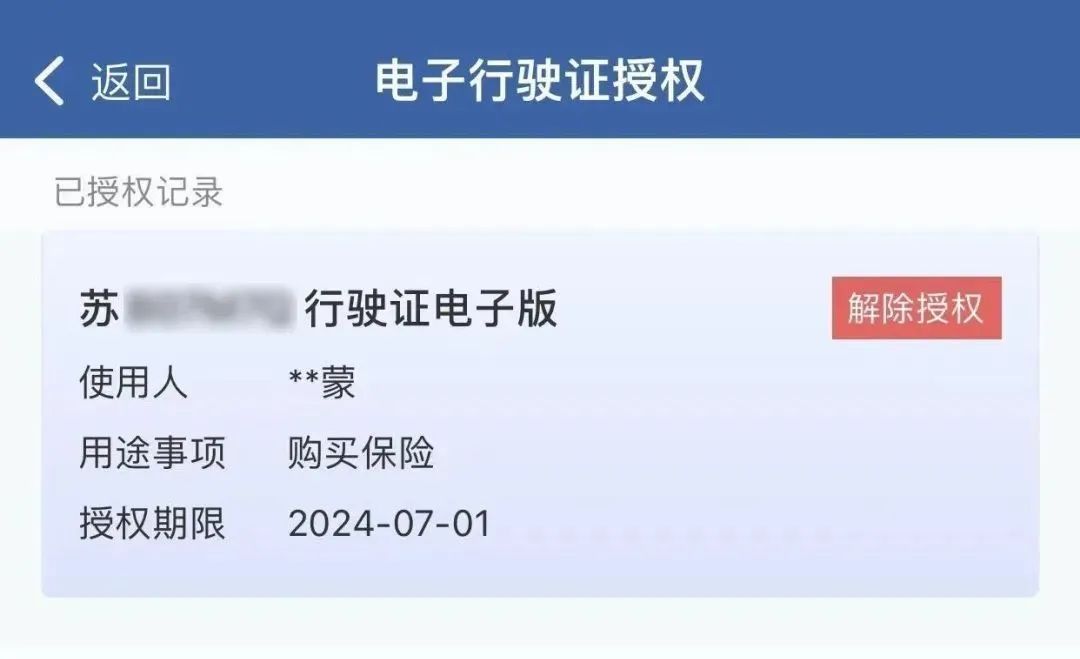Select the 用途事项 field label
Image resolution: width=1080 pixels, height=659 pixels.
(x=152, y=452)
